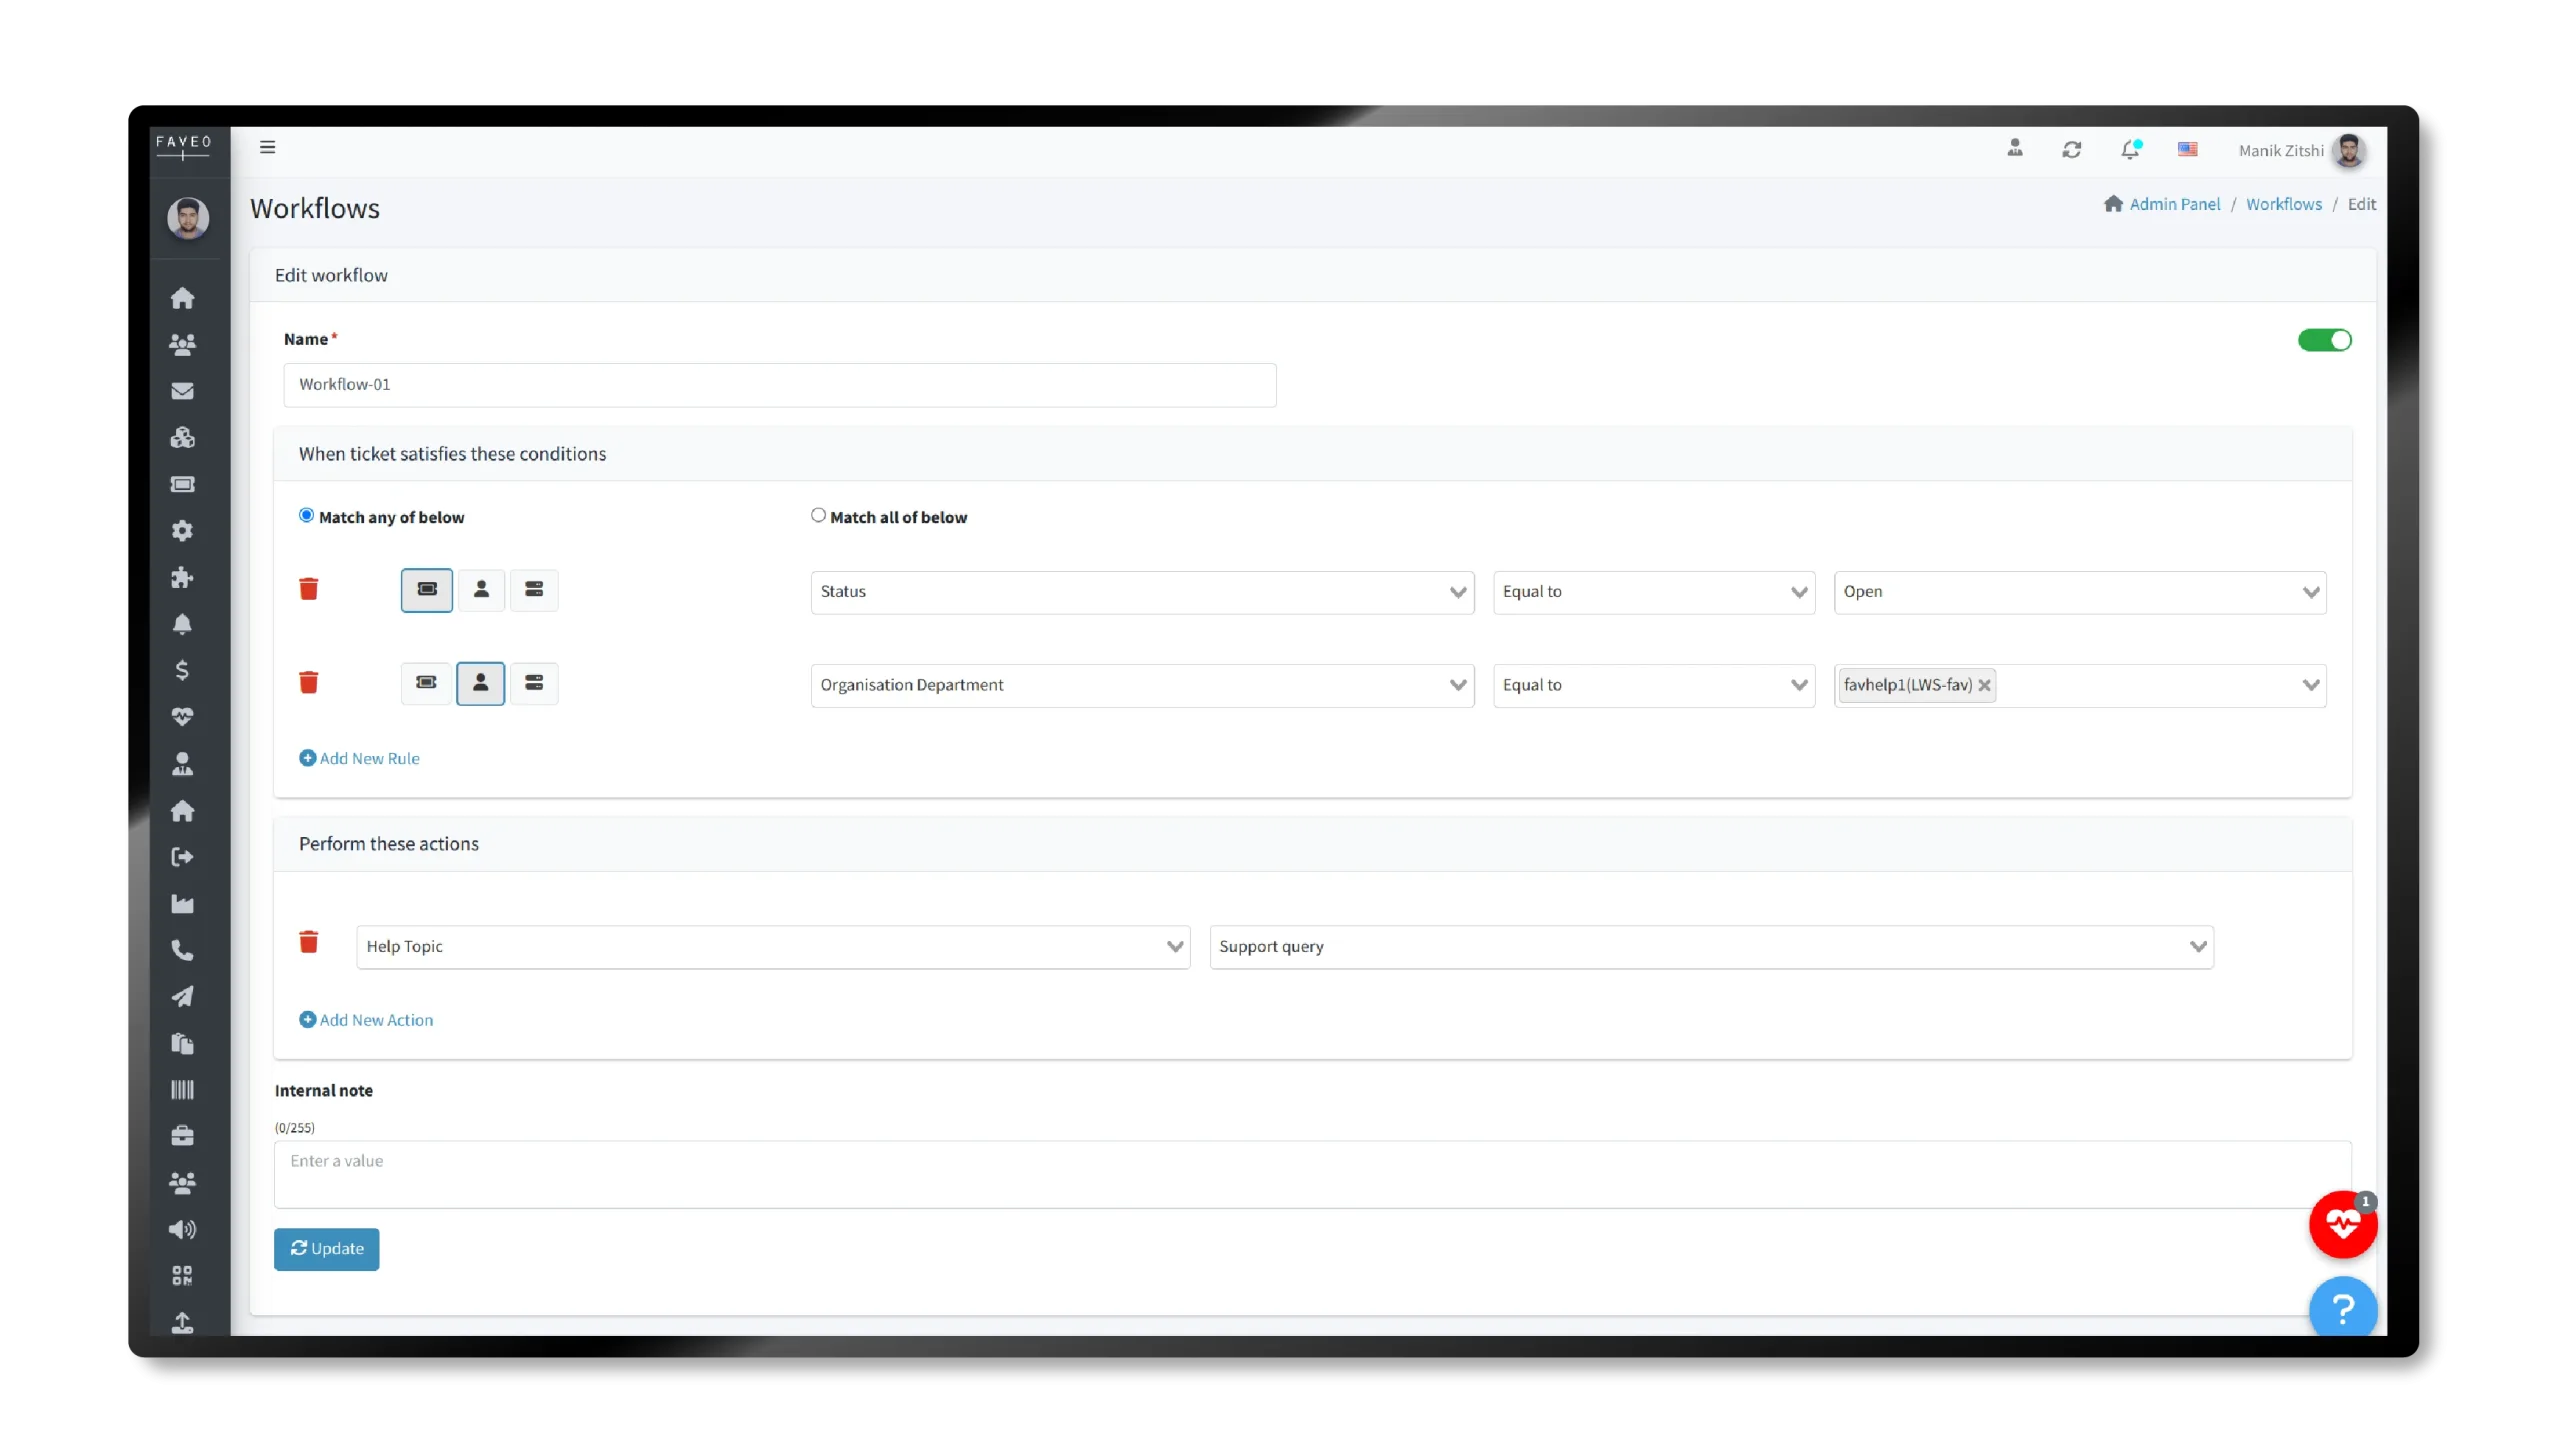Delete the Help Topic action with the trash icon
The image size is (2560, 1456).
(309, 941)
